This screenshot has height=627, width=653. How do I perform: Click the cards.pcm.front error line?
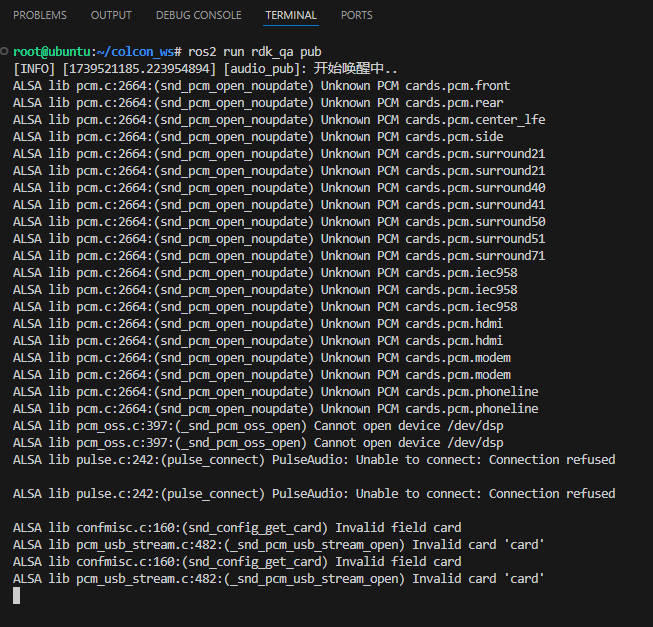click(261, 85)
